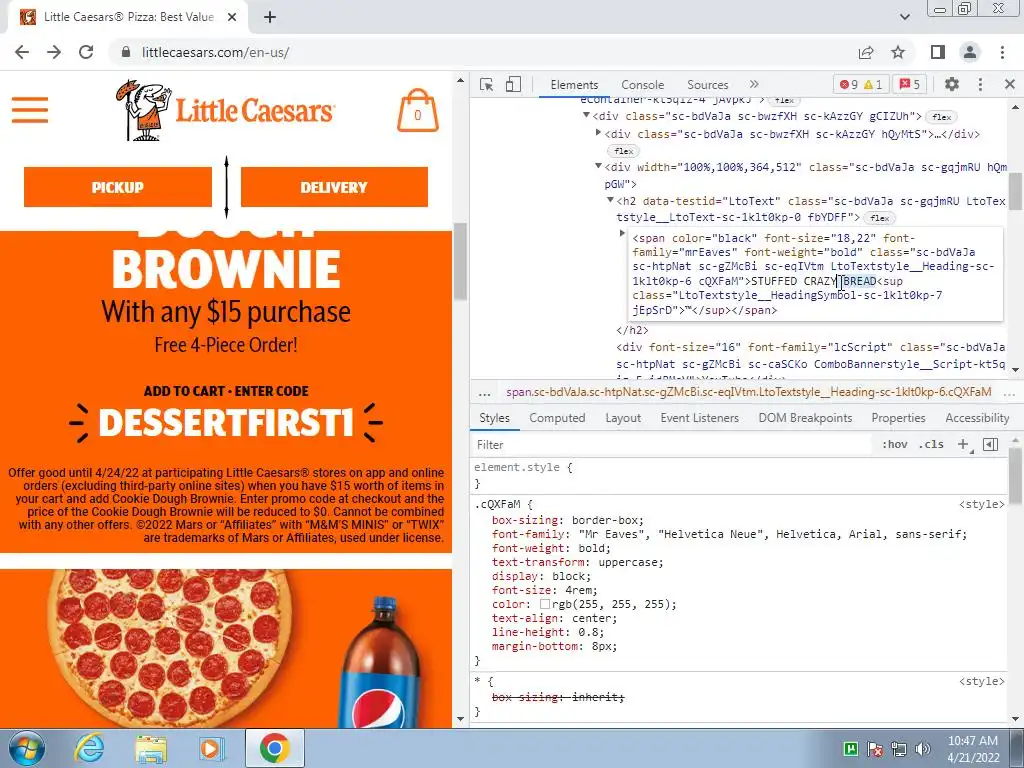The height and width of the screenshot is (768, 1024).
Task: Select the Computed pane tab
Action: pos(557,418)
